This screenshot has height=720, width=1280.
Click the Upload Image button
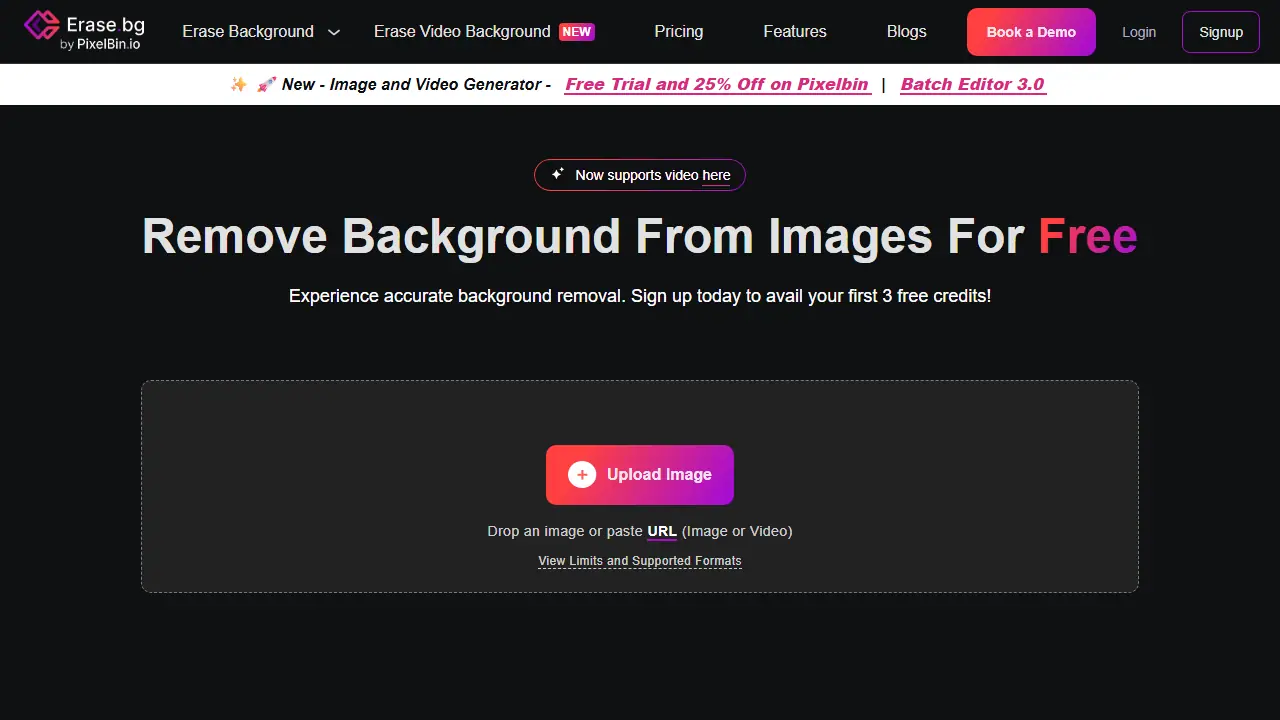(x=640, y=475)
